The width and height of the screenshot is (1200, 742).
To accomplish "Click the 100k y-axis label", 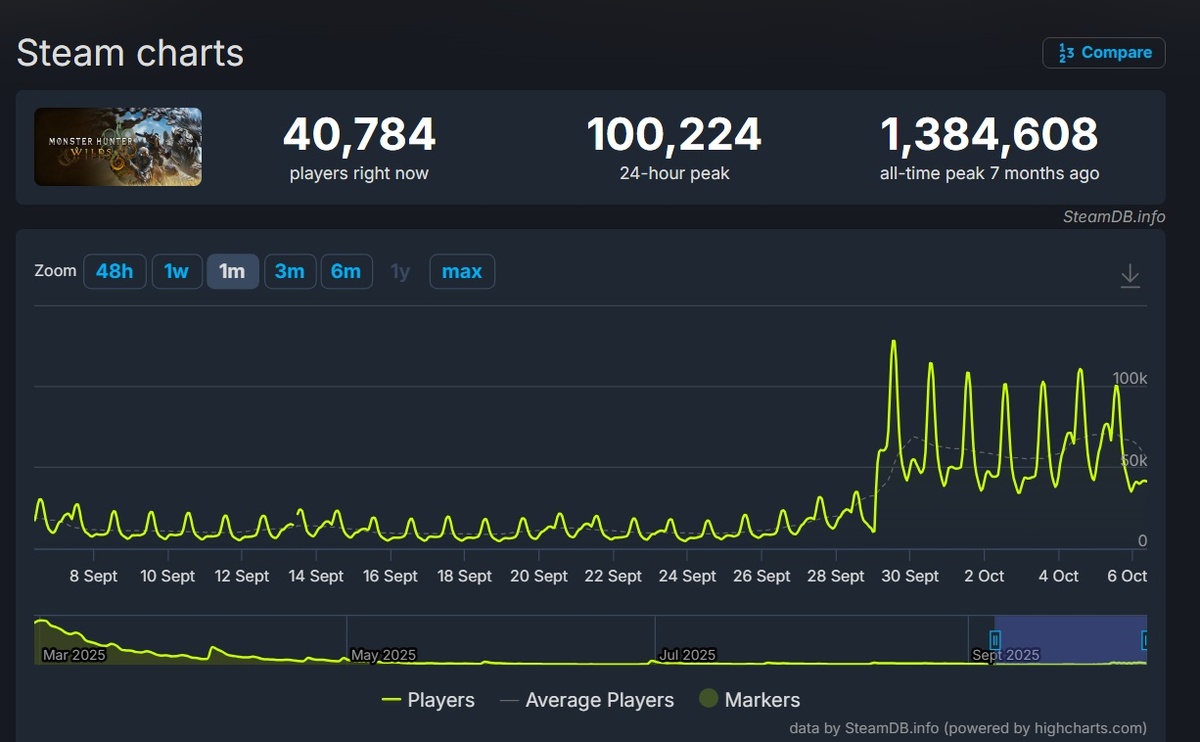I will [1130, 378].
